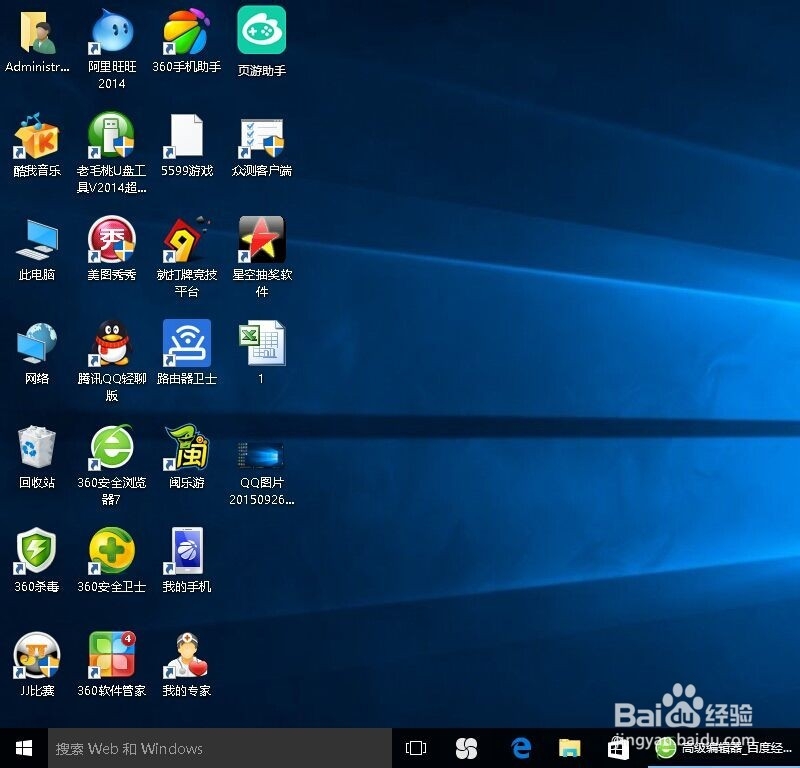
Task: Open 360安全卫士 shortcut
Action: (111, 551)
